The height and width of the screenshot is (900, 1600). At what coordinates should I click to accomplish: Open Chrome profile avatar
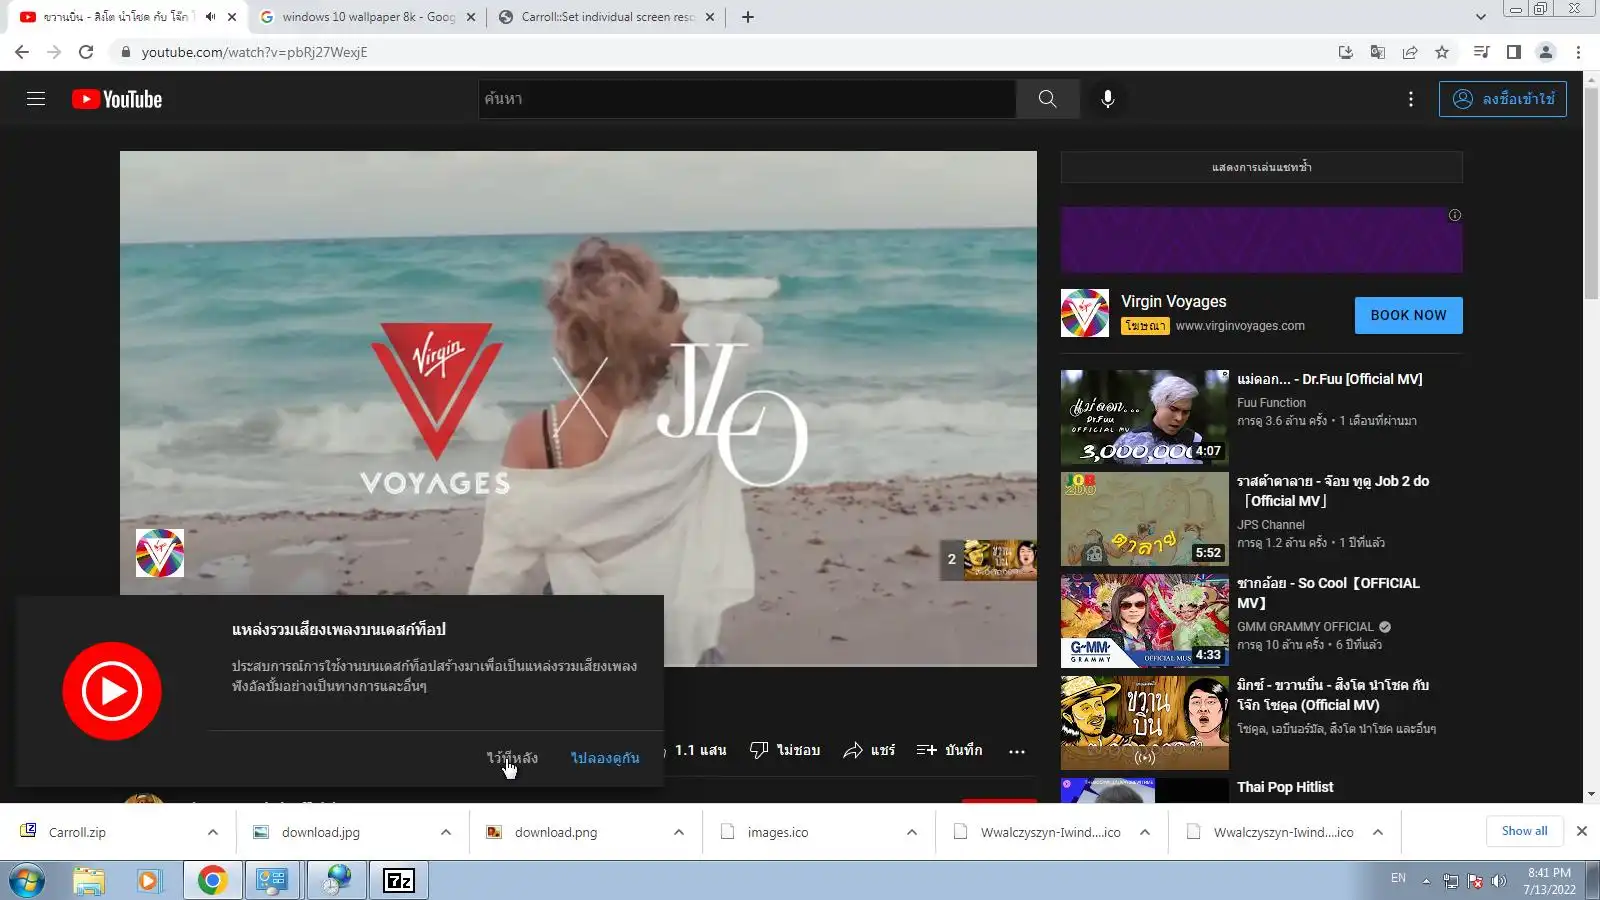click(1546, 52)
